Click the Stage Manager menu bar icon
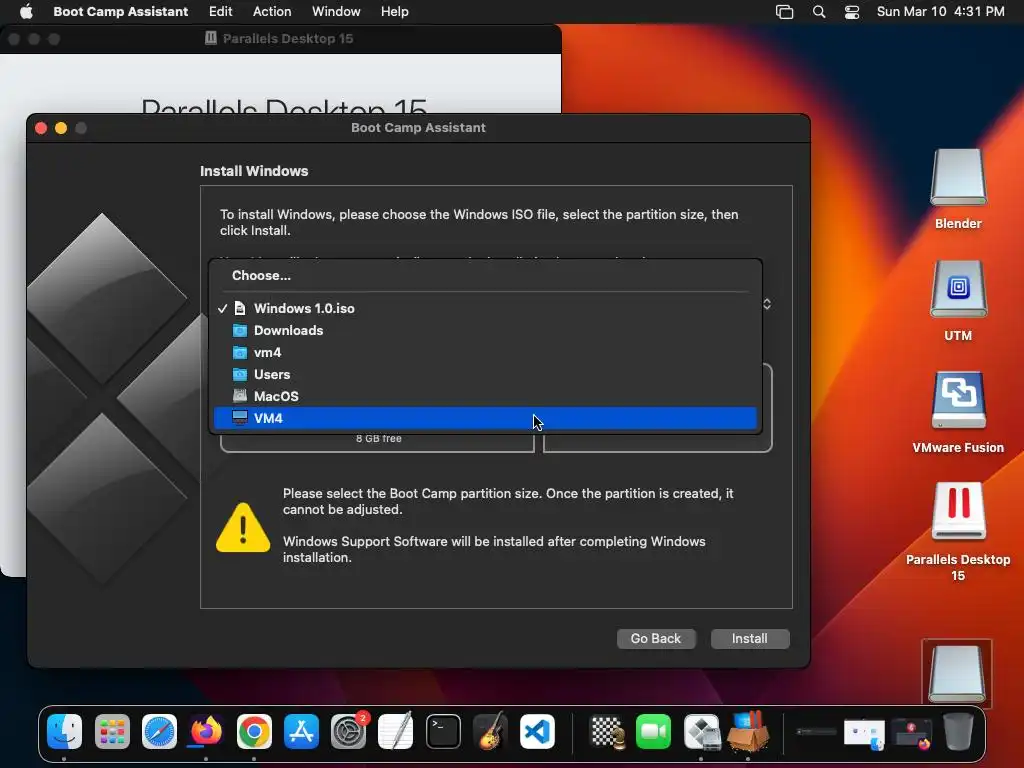This screenshot has height=768, width=1024. [x=784, y=11]
